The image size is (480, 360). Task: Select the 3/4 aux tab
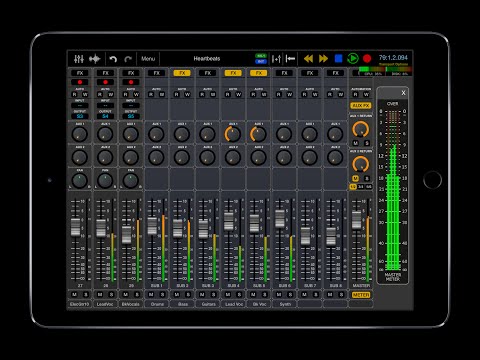coord(361,187)
